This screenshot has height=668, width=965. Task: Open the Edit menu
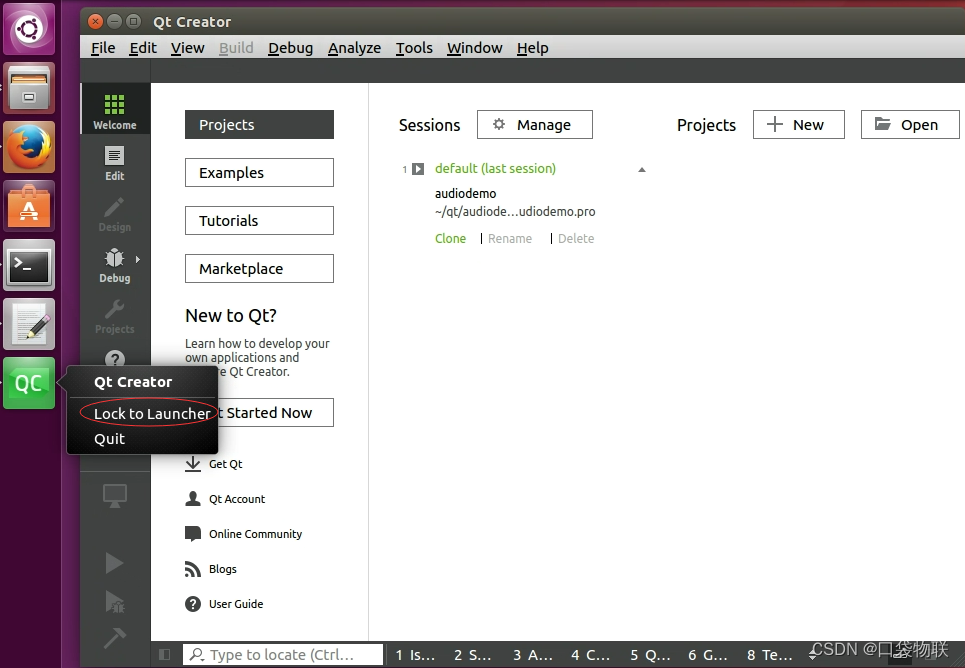point(143,47)
